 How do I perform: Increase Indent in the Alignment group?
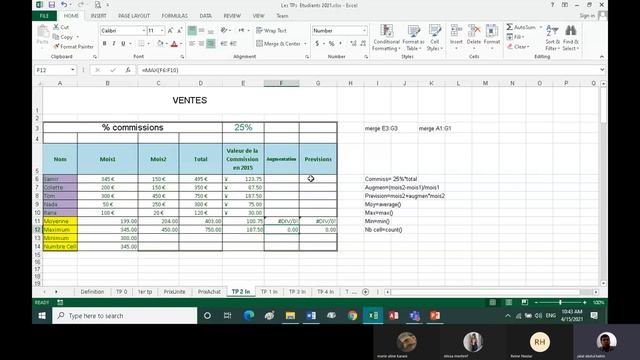(x=233, y=44)
